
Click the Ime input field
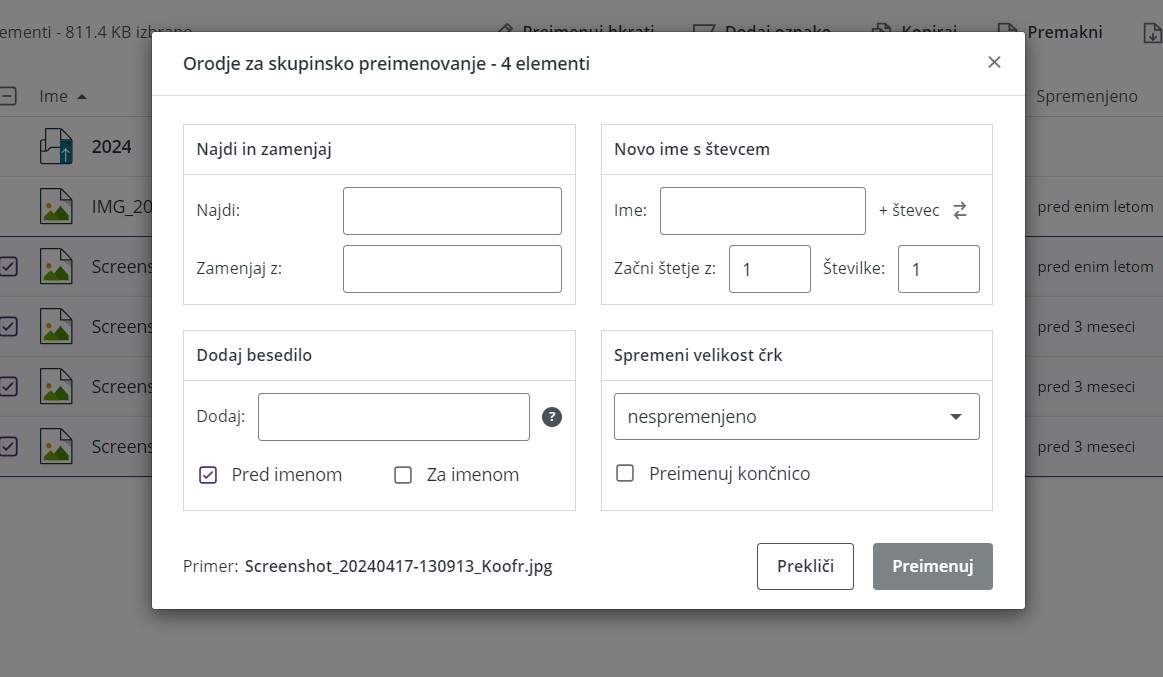(x=762, y=211)
